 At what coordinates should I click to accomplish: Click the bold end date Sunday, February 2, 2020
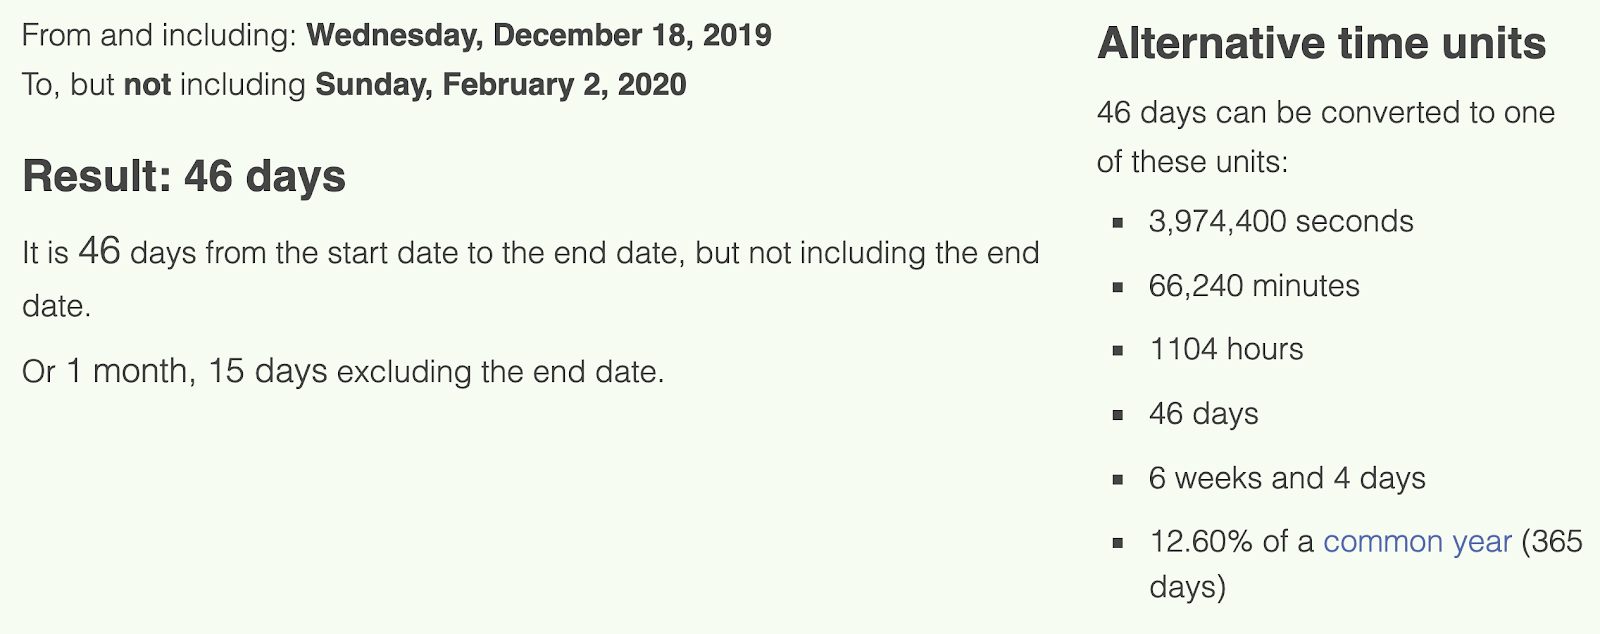pos(500,84)
